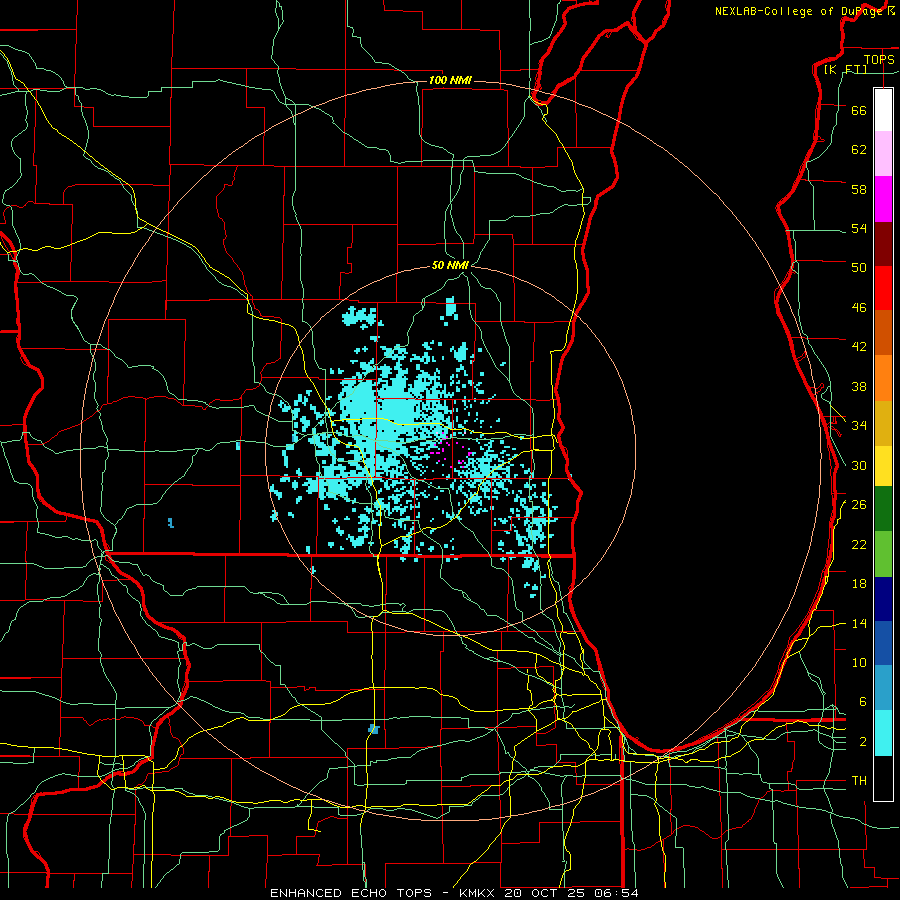The height and width of the screenshot is (900, 900).
Task: Click the yellow legend swatch
Action: pyautogui.click(x=883, y=466)
